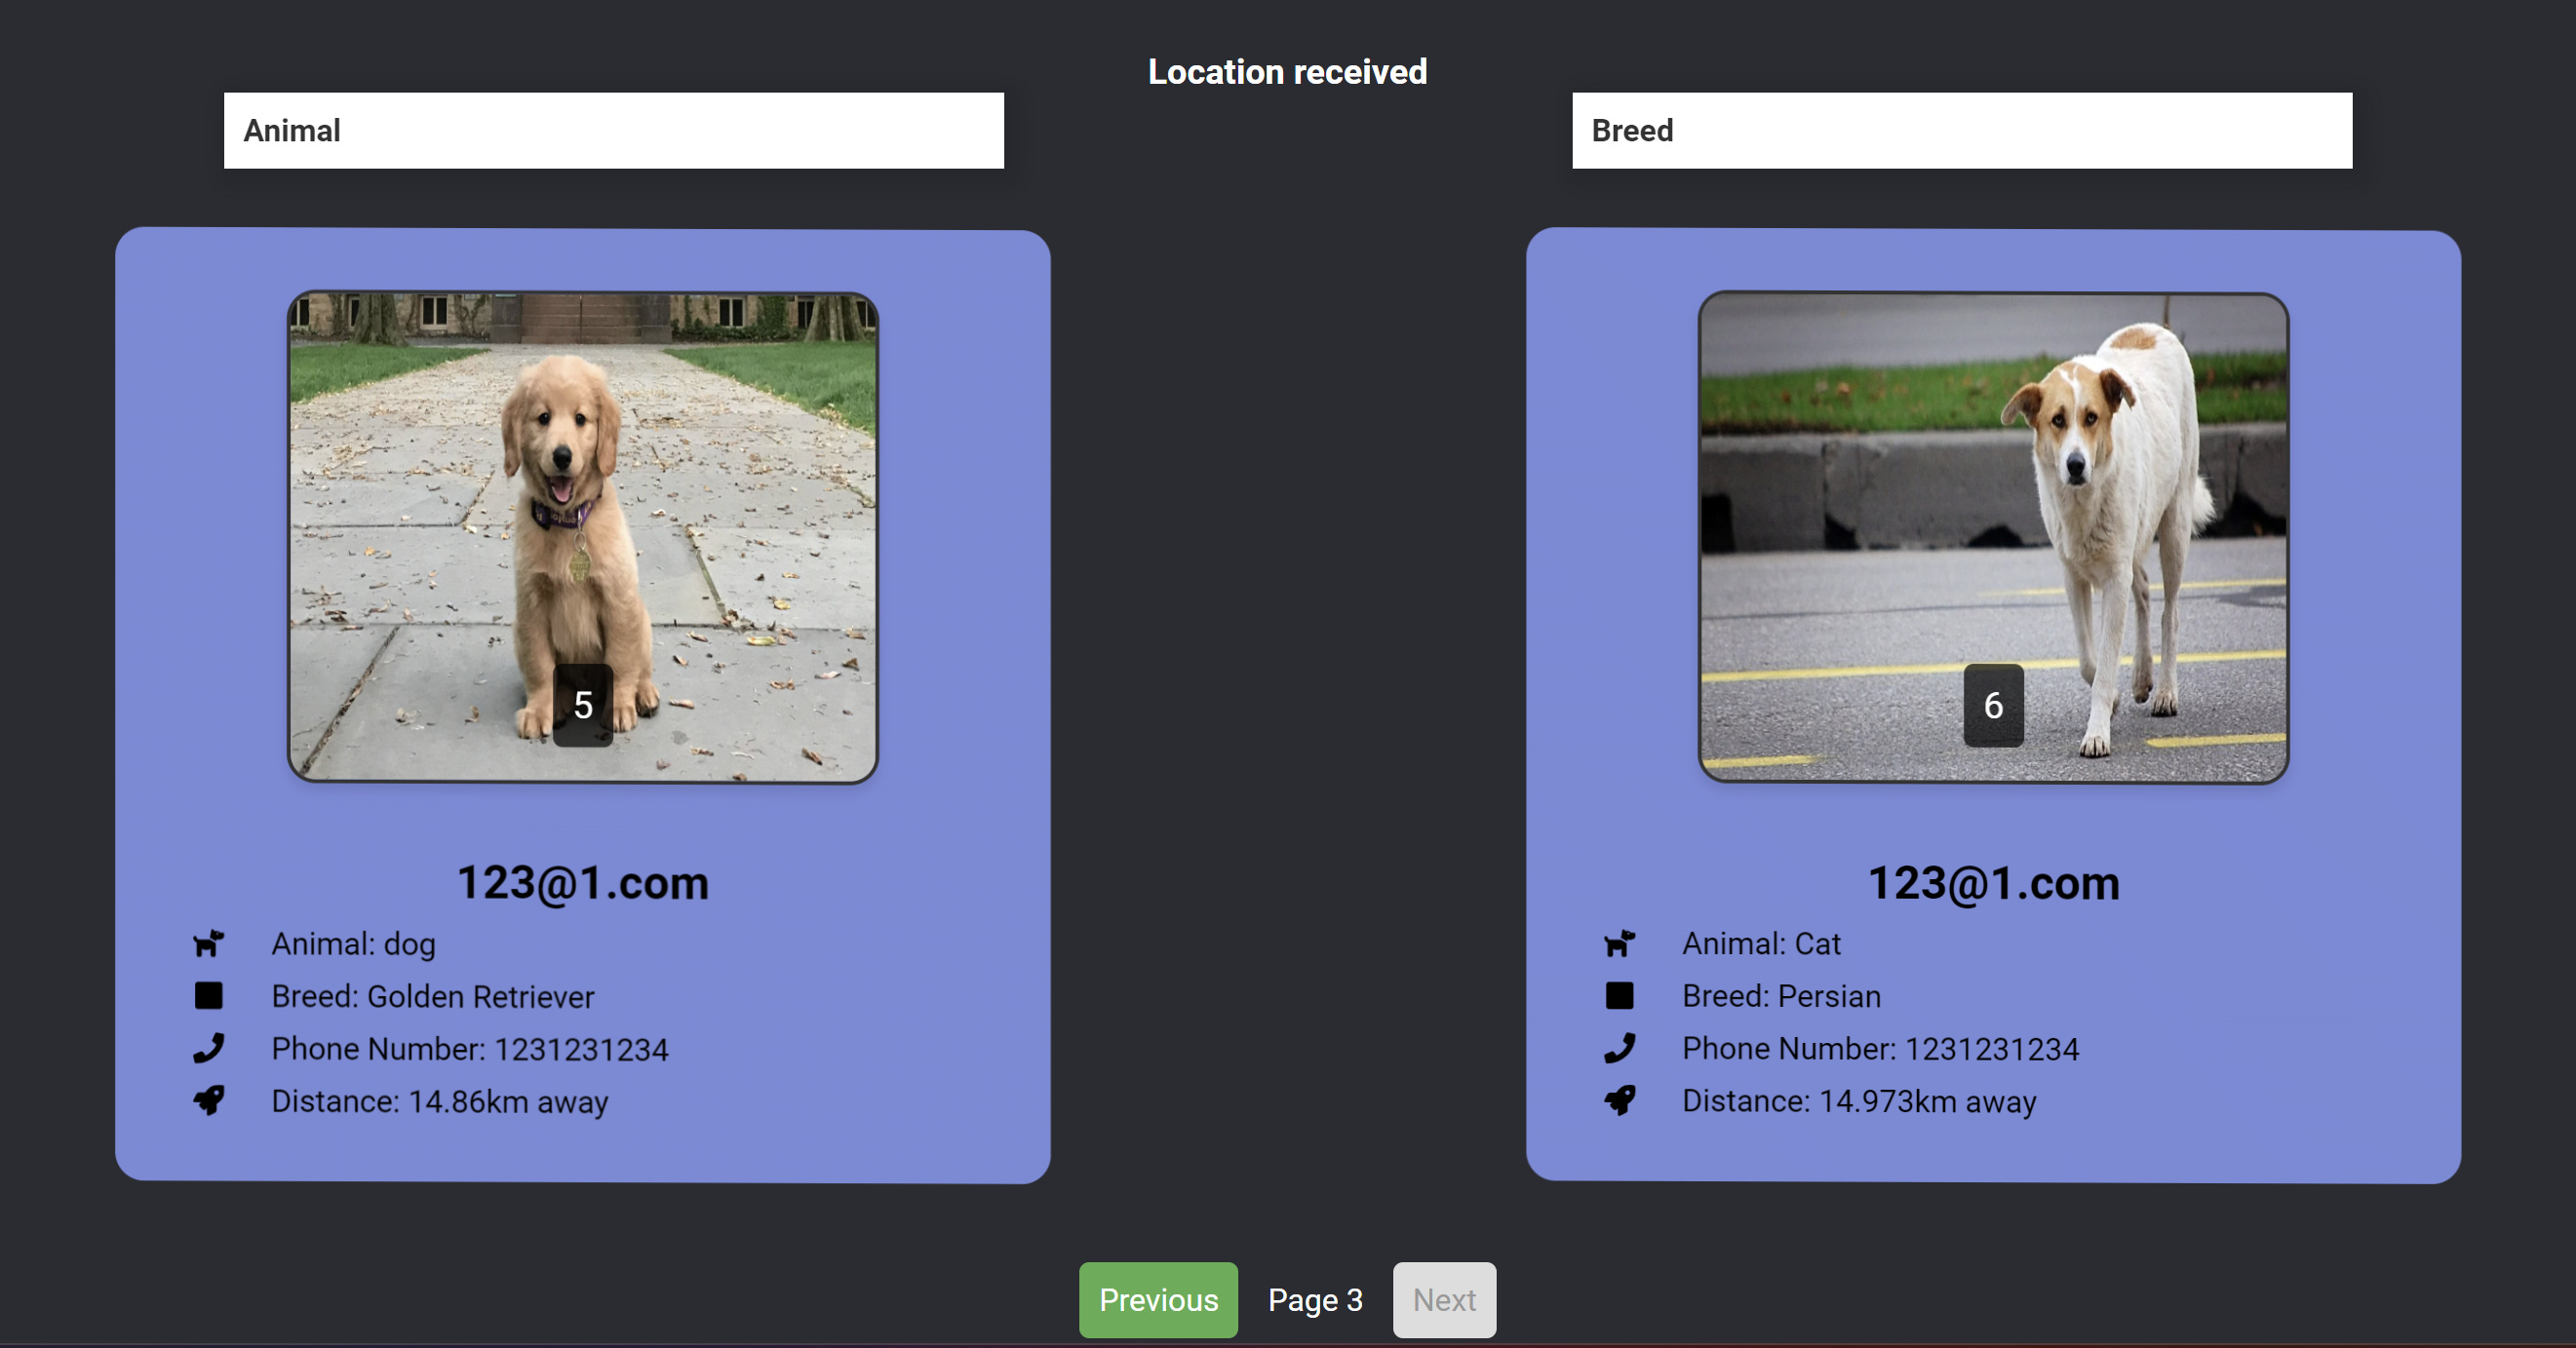Click the 123@1.com heading on Golden Retriever card
Screen dimensions: 2576x1348
coord(583,883)
